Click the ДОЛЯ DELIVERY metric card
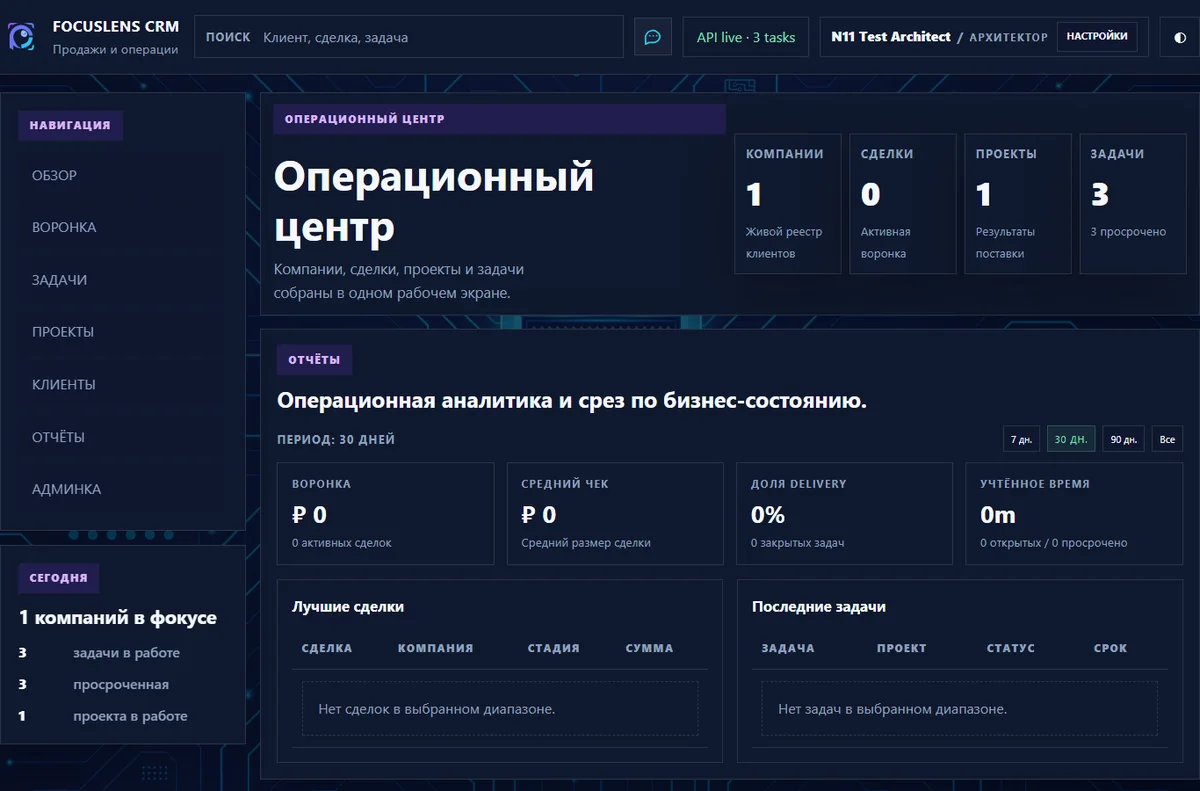This screenshot has height=791, width=1200. point(844,514)
